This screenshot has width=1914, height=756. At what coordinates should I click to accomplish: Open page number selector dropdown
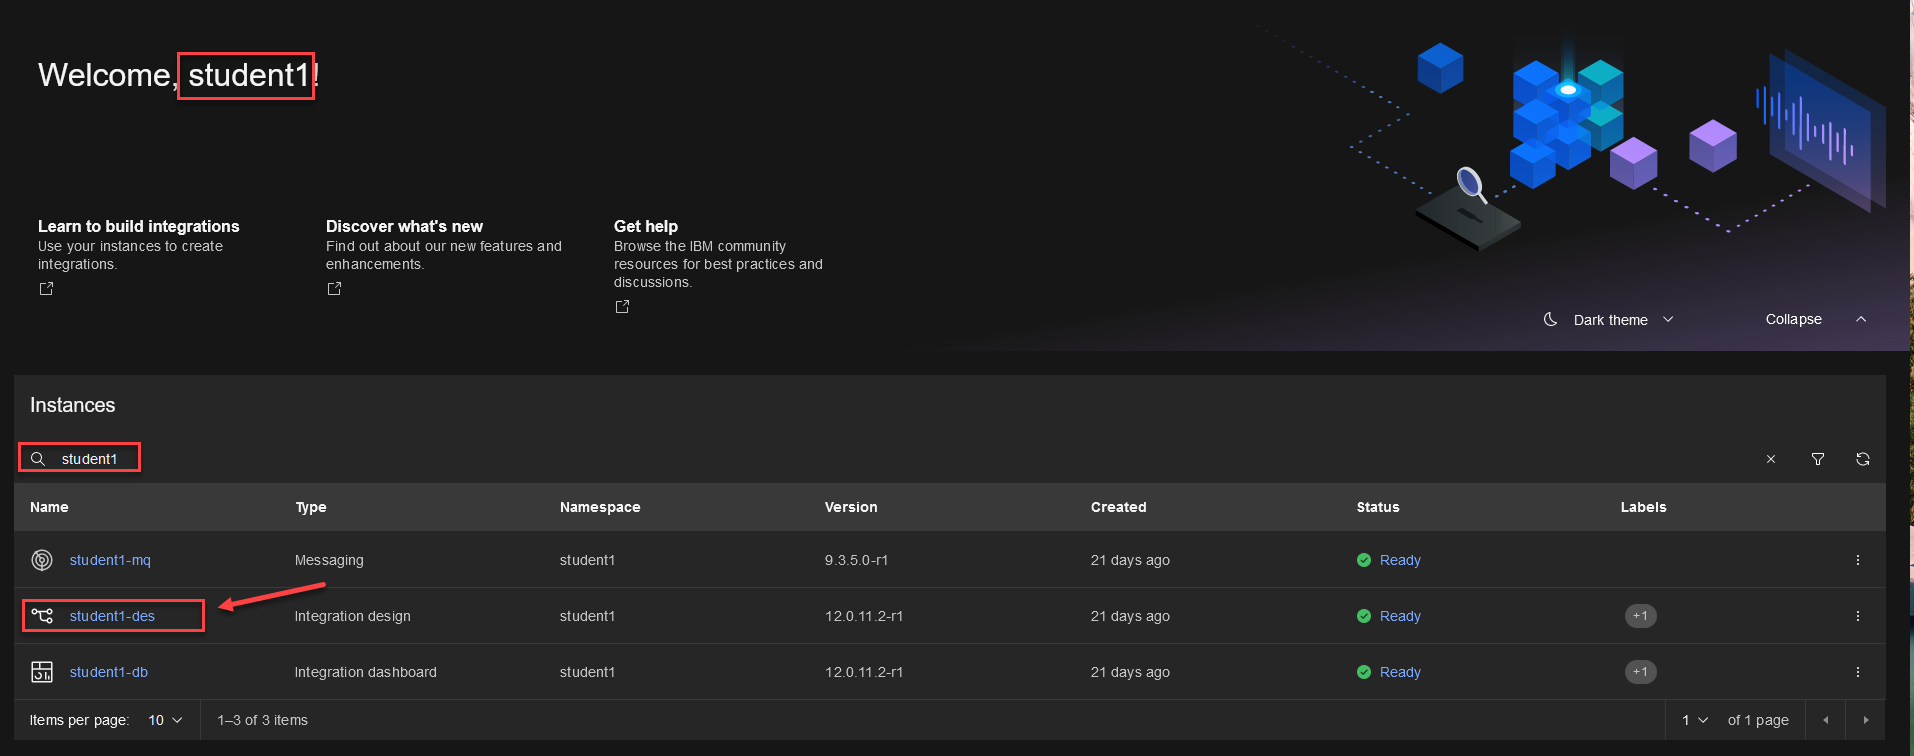pyautogui.click(x=1695, y=720)
